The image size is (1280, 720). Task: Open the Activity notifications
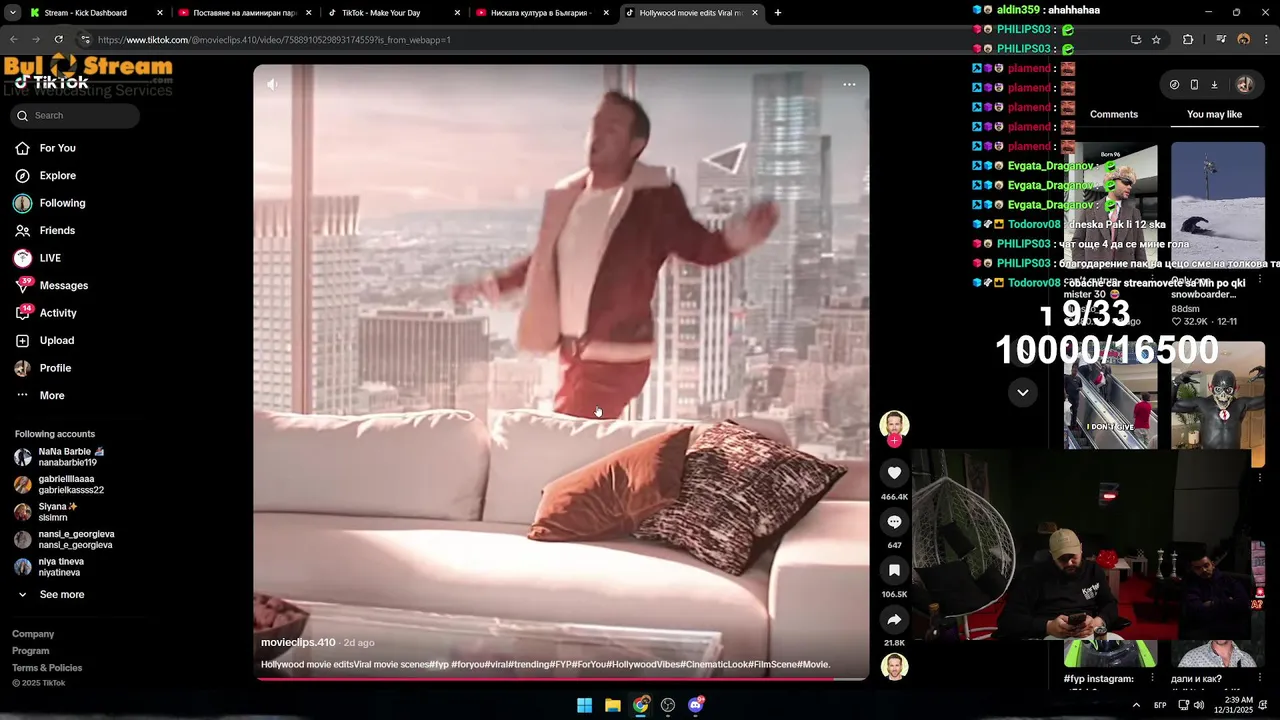pyautogui.click(x=58, y=313)
